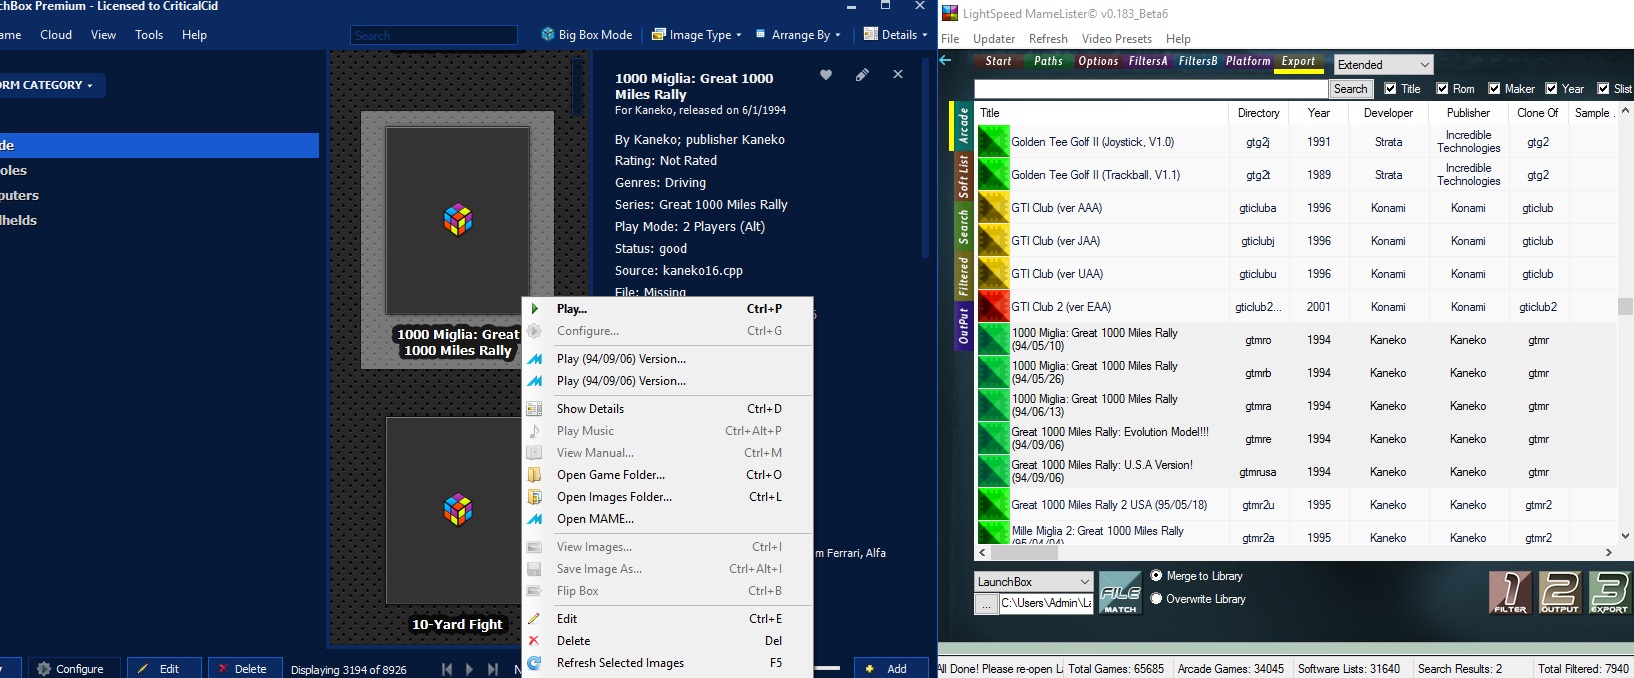Close the LaunchBox game details panel
Viewport: 1634px width, 678px height.
(x=898, y=74)
